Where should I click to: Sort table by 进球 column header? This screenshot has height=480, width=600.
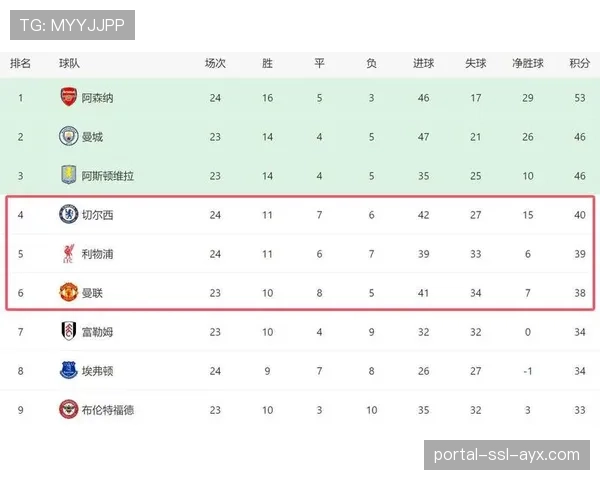click(423, 63)
